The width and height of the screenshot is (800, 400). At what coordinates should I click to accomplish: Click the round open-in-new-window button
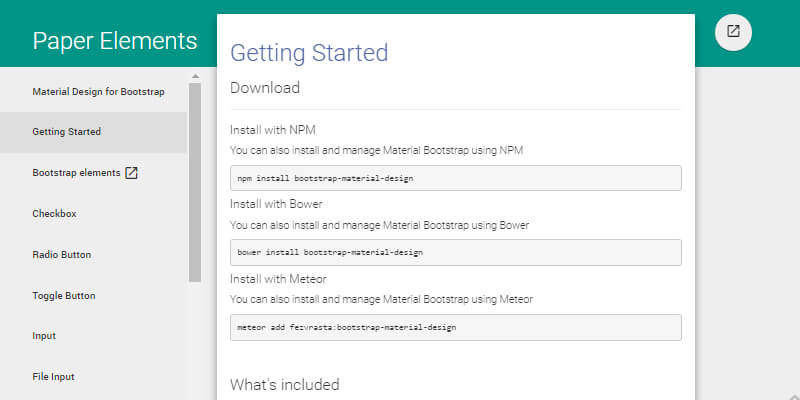point(733,31)
